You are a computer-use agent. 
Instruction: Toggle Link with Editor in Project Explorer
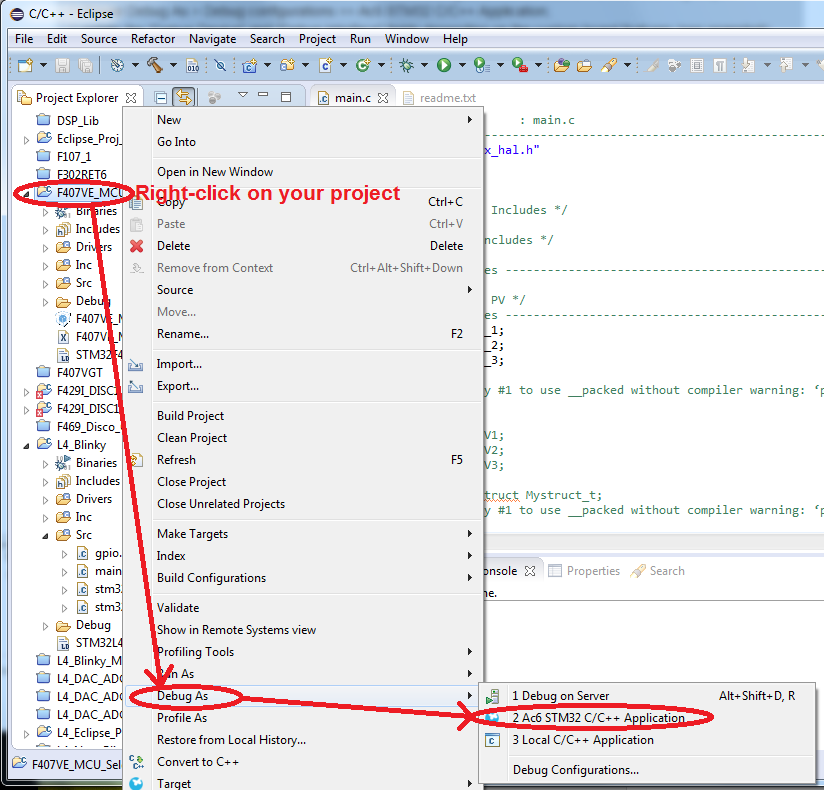(184, 98)
